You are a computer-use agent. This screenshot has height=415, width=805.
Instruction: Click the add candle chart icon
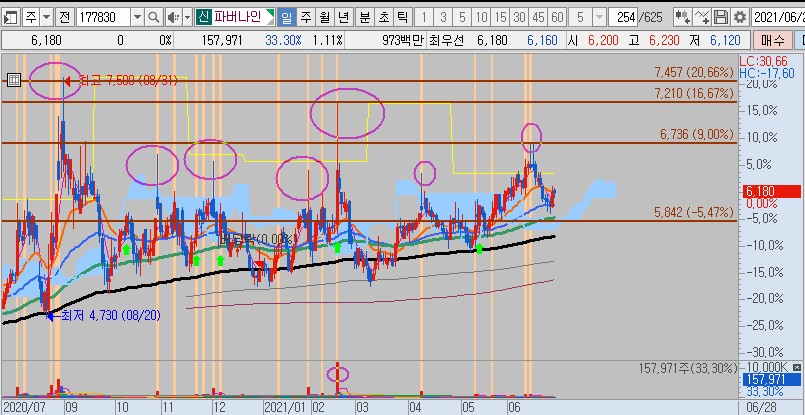682,17
